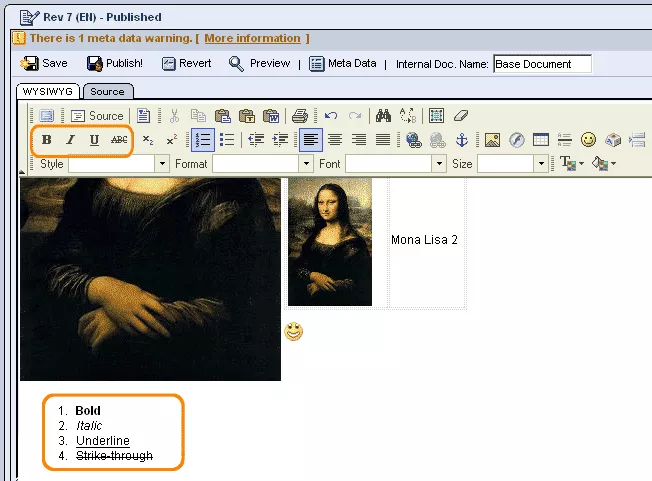Click the Mona Lisa 2 table cell
652x481 pixels.
427,243
